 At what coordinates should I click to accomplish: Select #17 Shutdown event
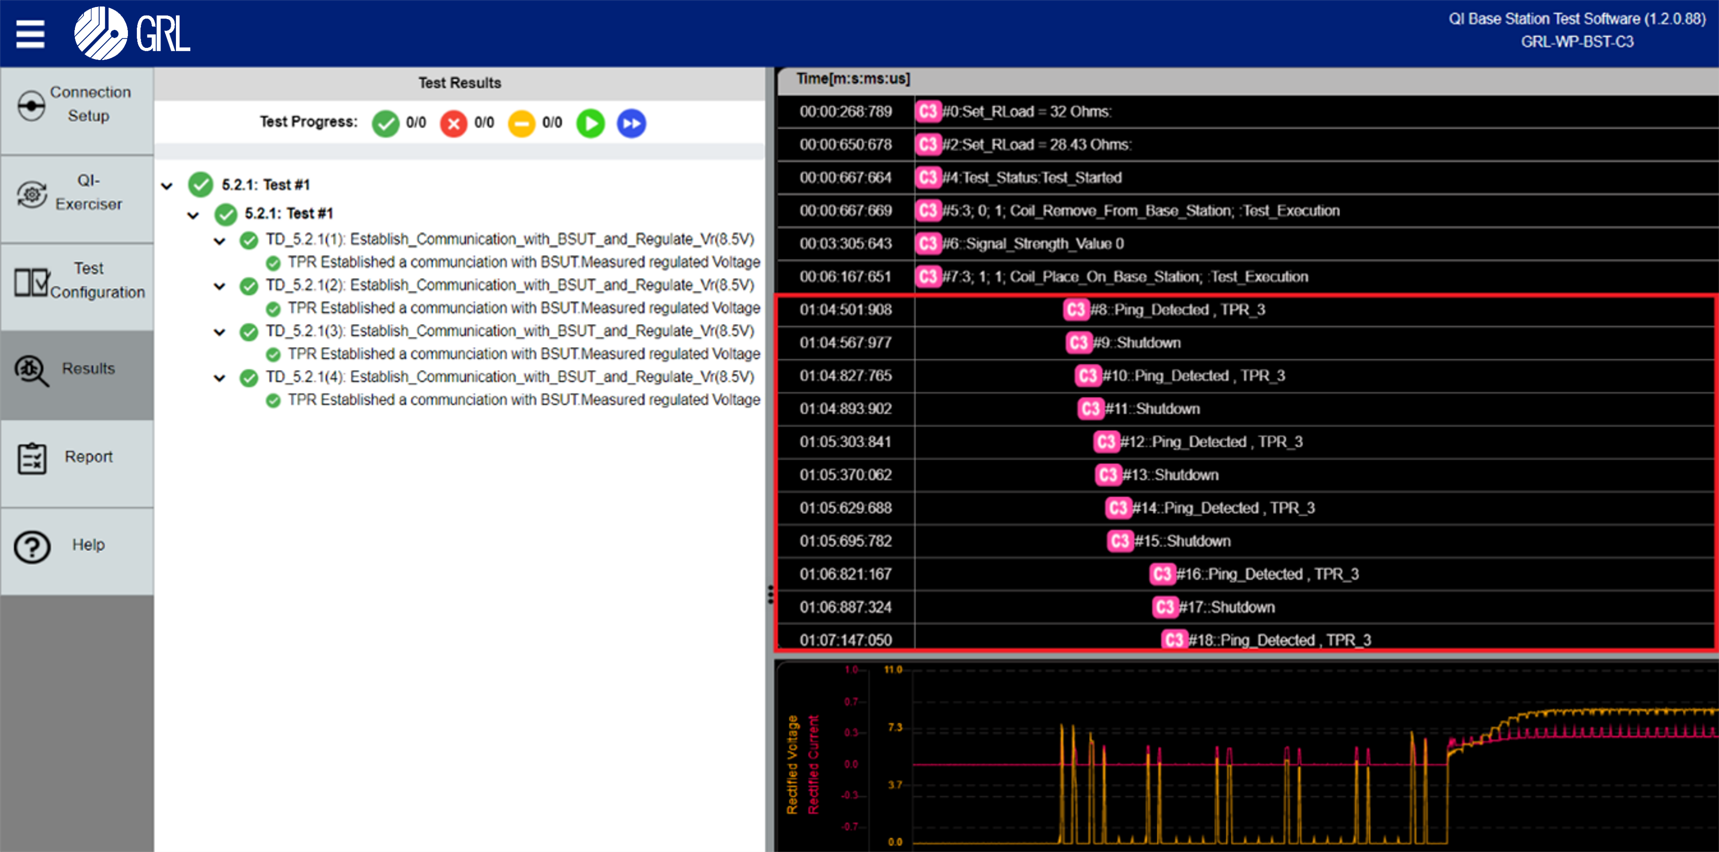pos(1227,607)
